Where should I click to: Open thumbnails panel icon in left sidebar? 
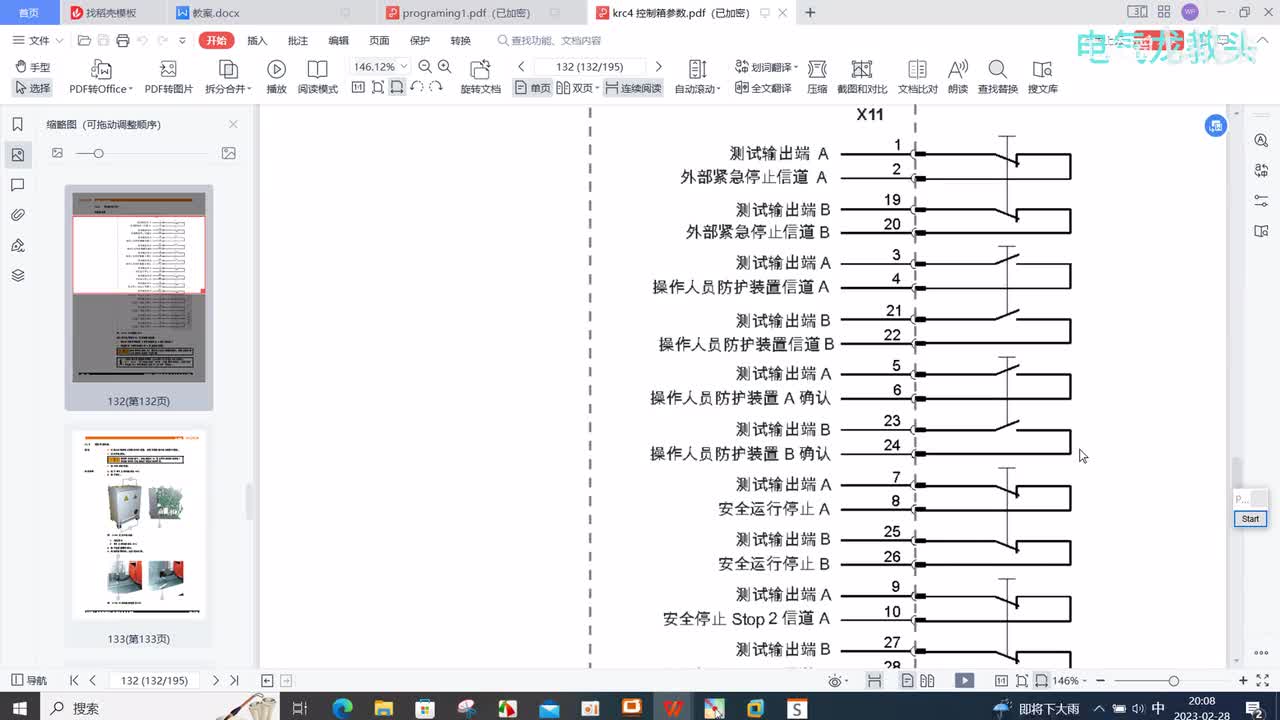(x=17, y=155)
